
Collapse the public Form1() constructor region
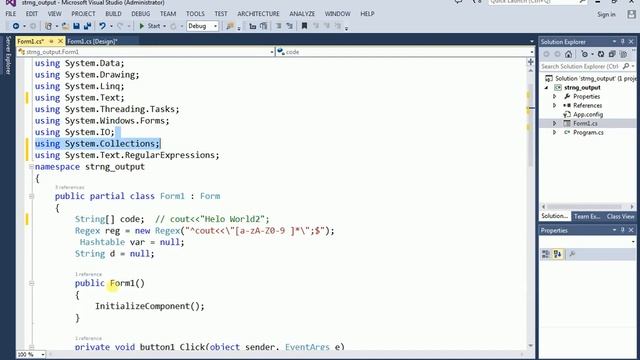[x=31, y=283]
